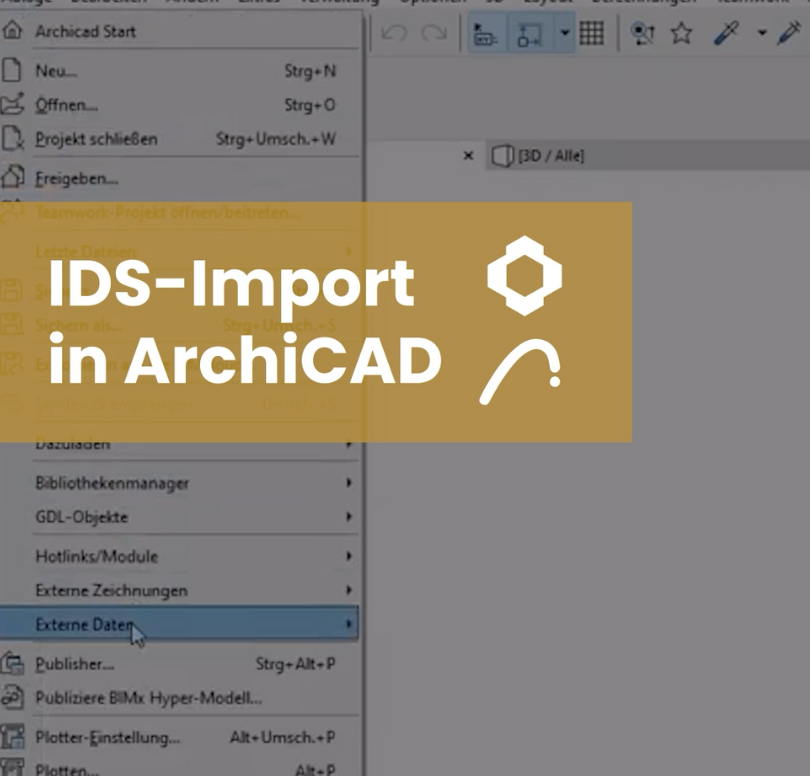Choose Publiziere BIMx Hyper-Modell...
Viewport: 810px width, 776px height.
pos(179,698)
